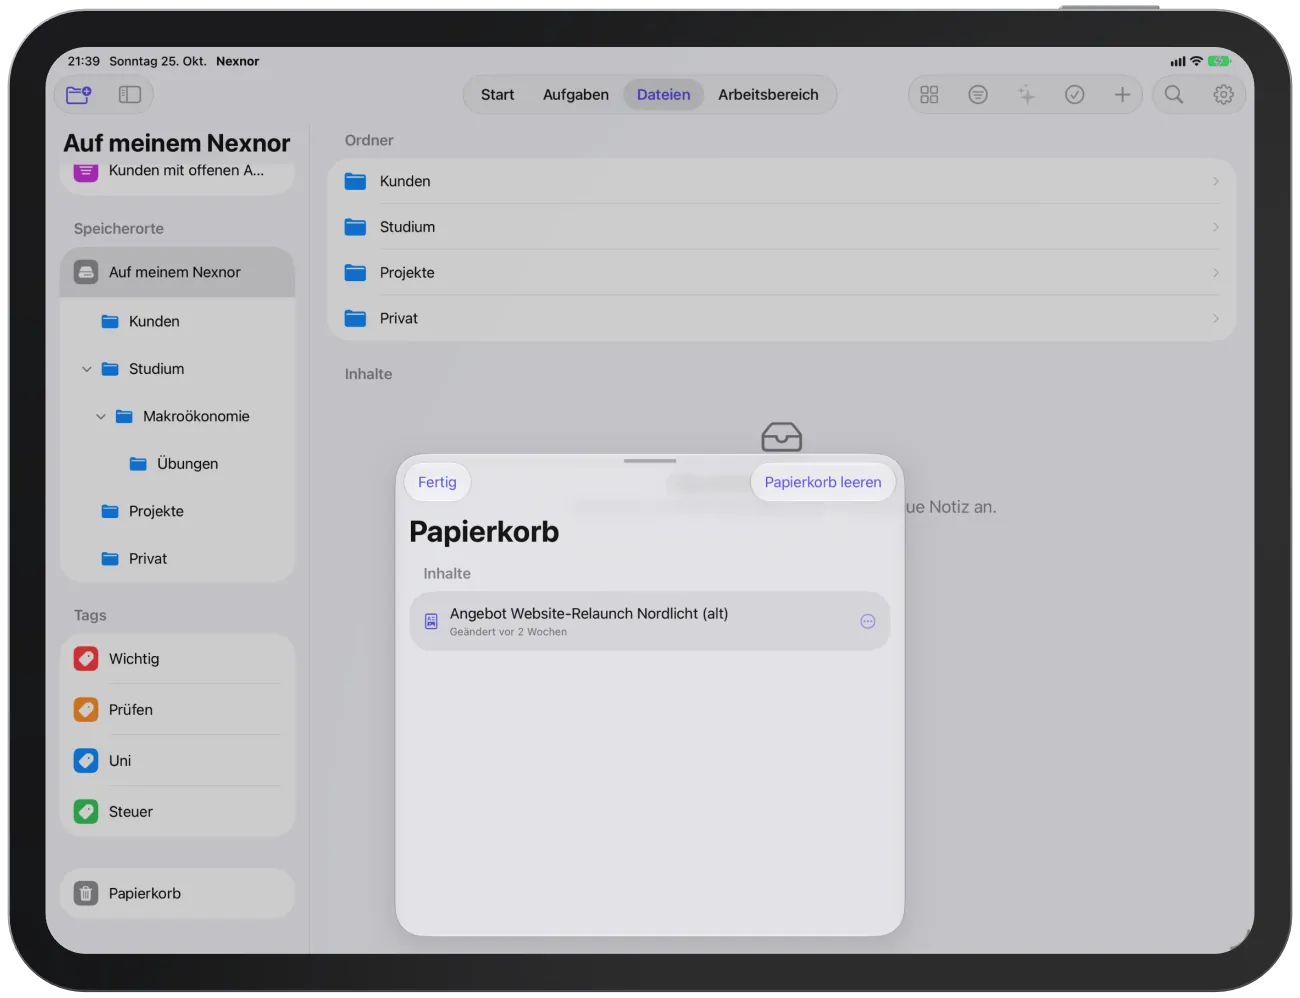Select the sheet grabber handle
1300x998 pixels.
click(x=650, y=461)
